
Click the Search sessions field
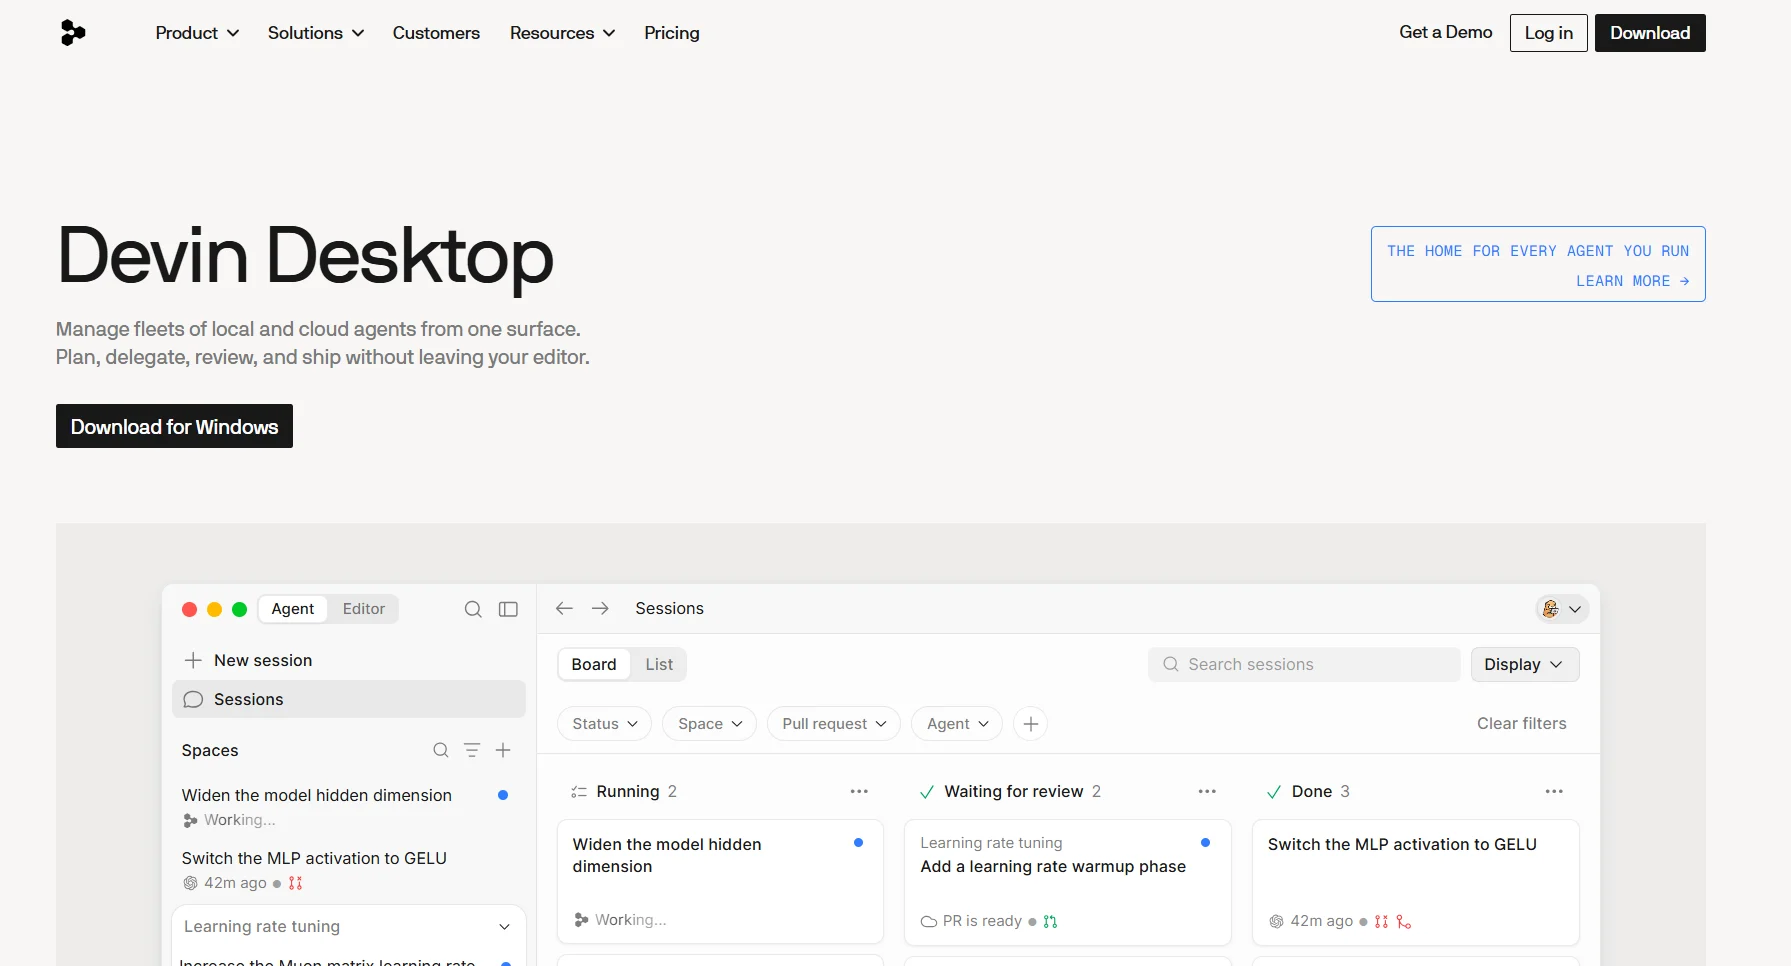click(x=1304, y=665)
